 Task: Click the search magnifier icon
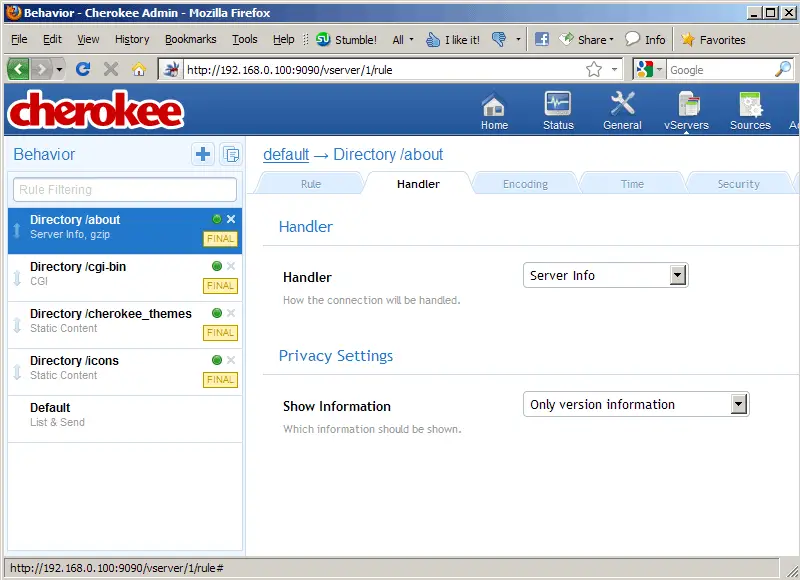click(x=783, y=69)
